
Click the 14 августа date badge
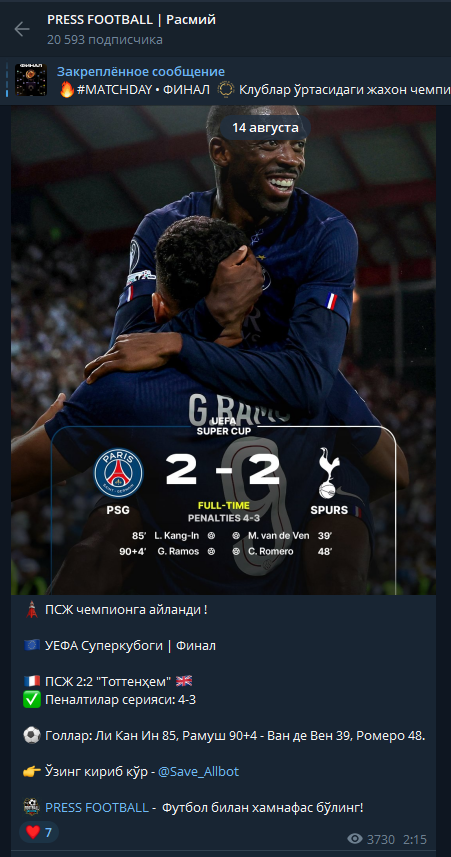(x=265, y=128)
